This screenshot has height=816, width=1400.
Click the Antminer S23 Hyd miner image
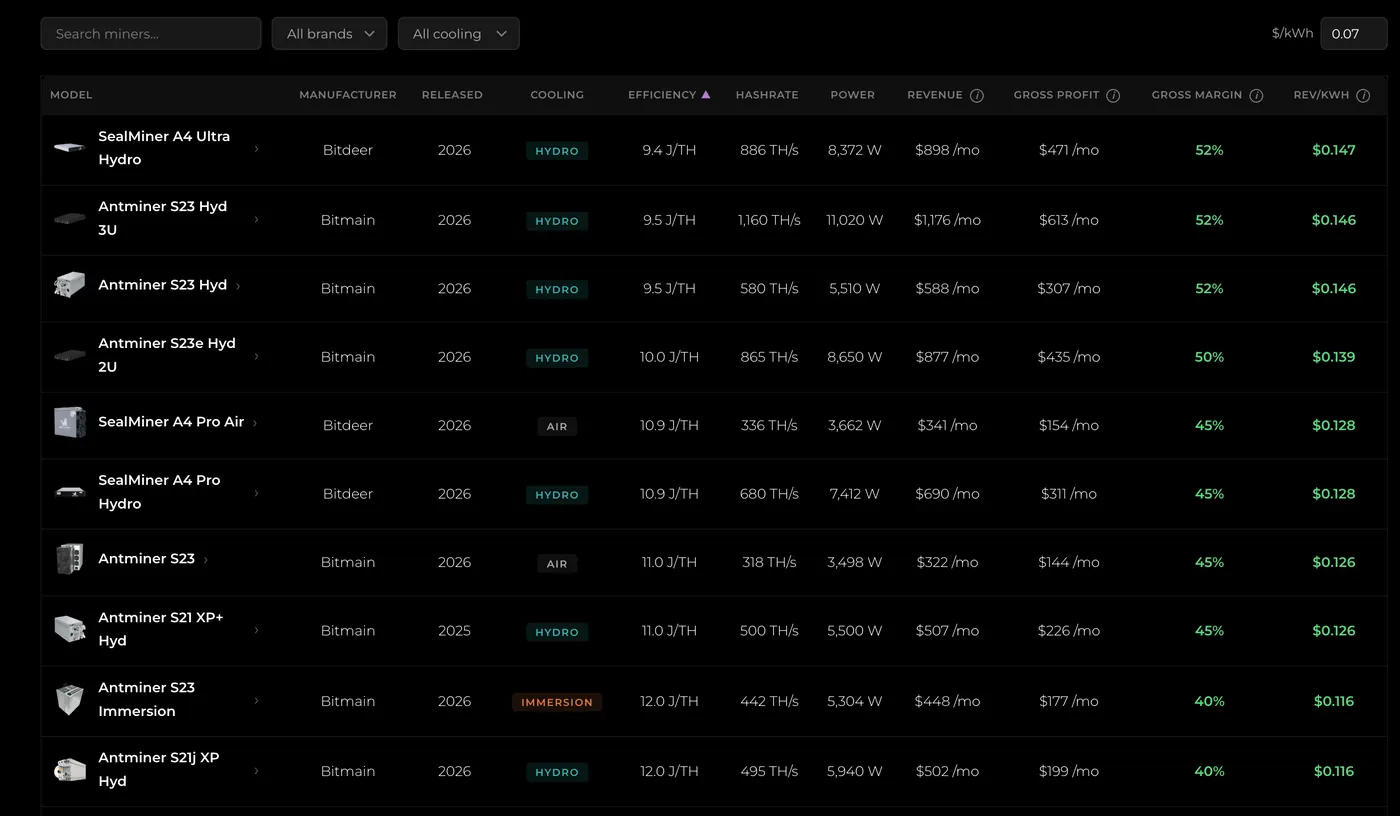(x=70, y=285)
